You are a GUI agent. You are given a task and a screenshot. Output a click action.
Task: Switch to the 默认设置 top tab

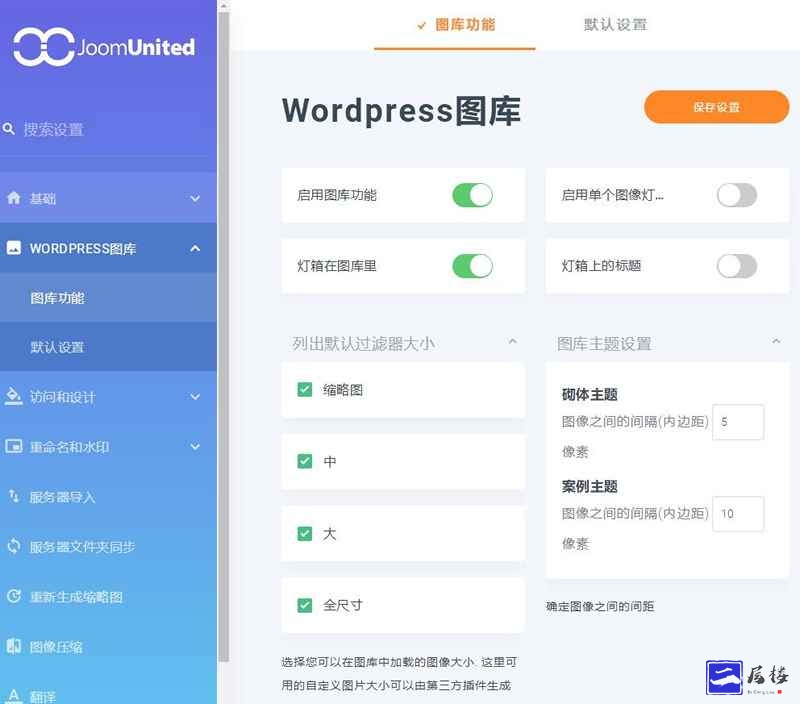click(615, 25)
